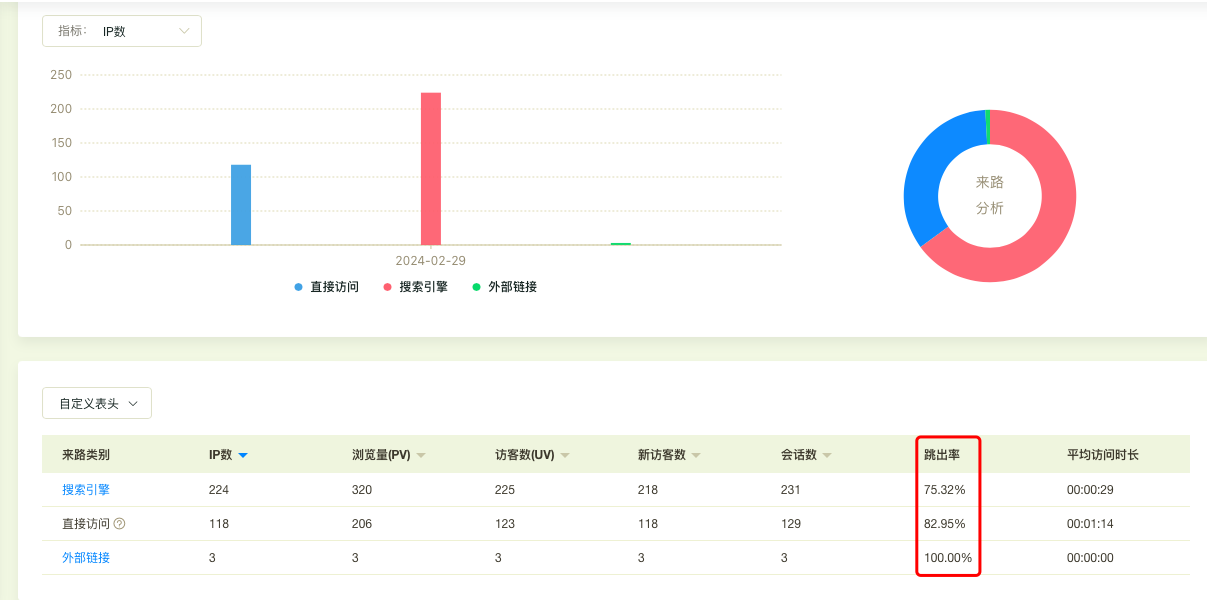Open the 指标 IP数 dropdown
This screenshot has height=600, width=1207.
[122, 31]
